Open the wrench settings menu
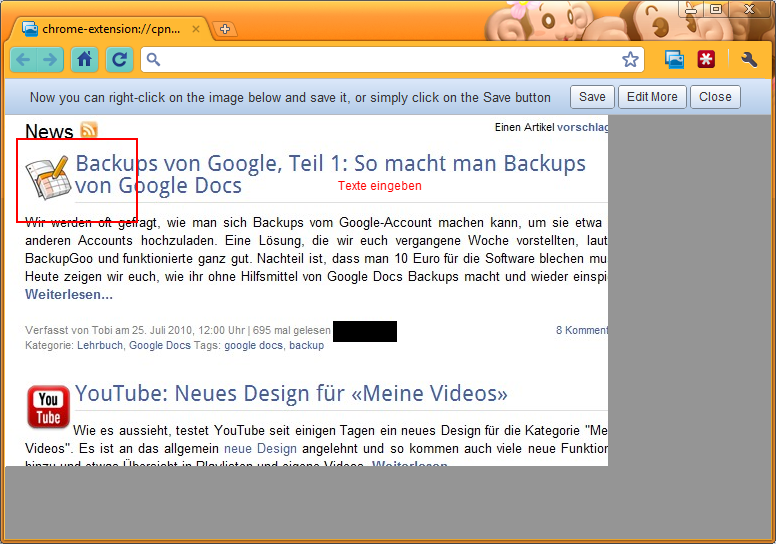776x544 pixels. 749,60
